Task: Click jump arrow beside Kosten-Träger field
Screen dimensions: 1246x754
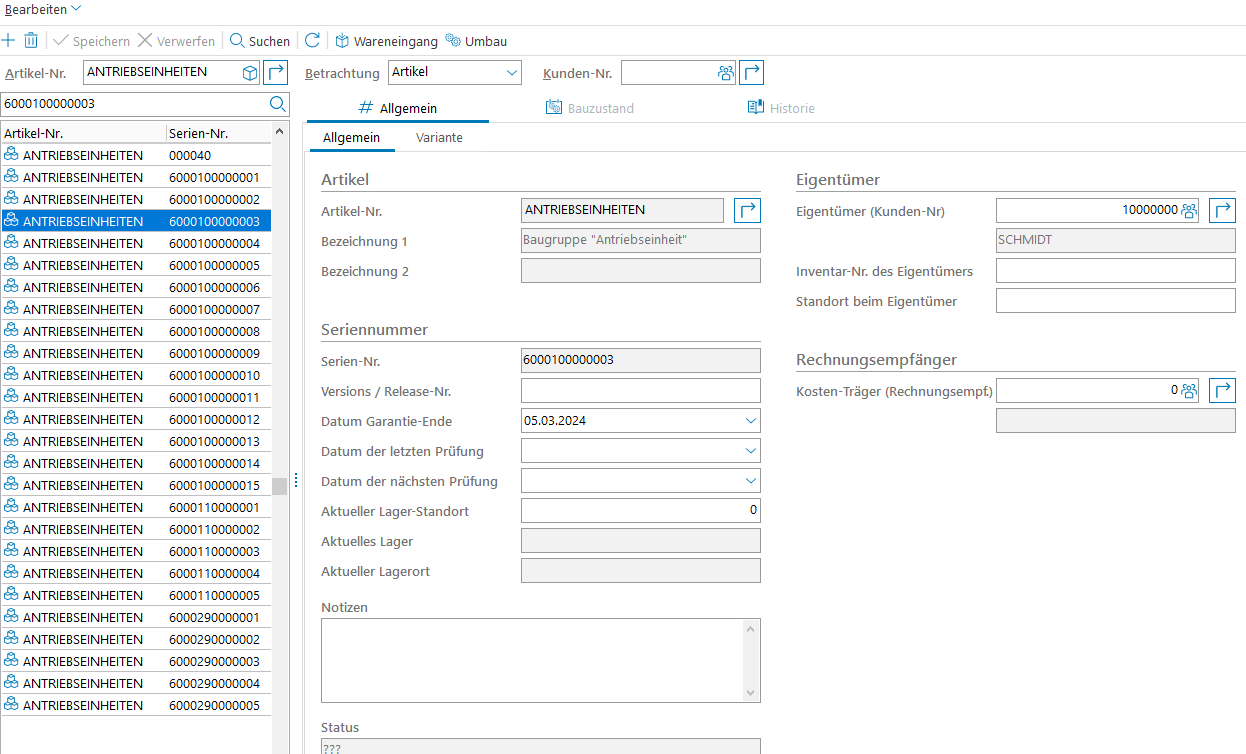Action: pos(1222,391)
